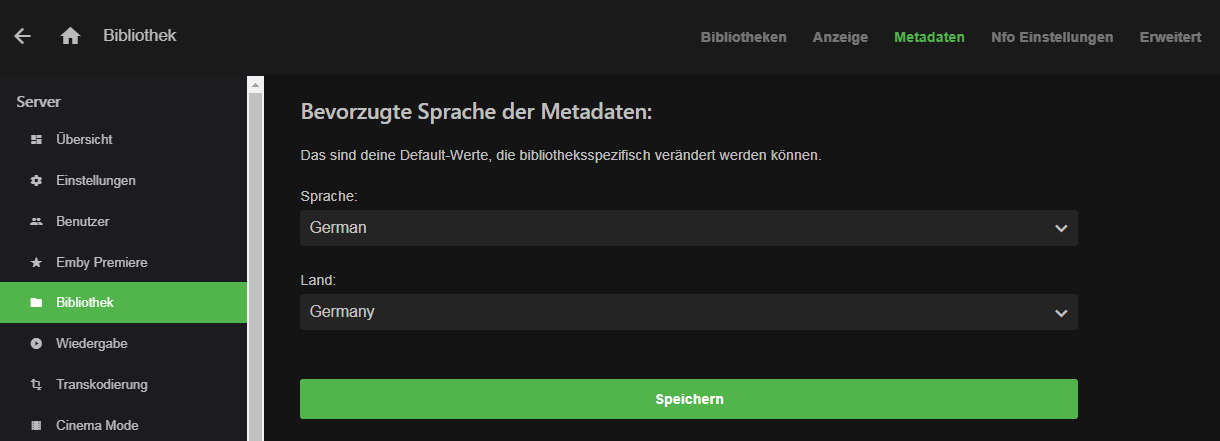Open the Nfo Einstellungen tab
This screenshot has height=441, width=1220.
1052,37
